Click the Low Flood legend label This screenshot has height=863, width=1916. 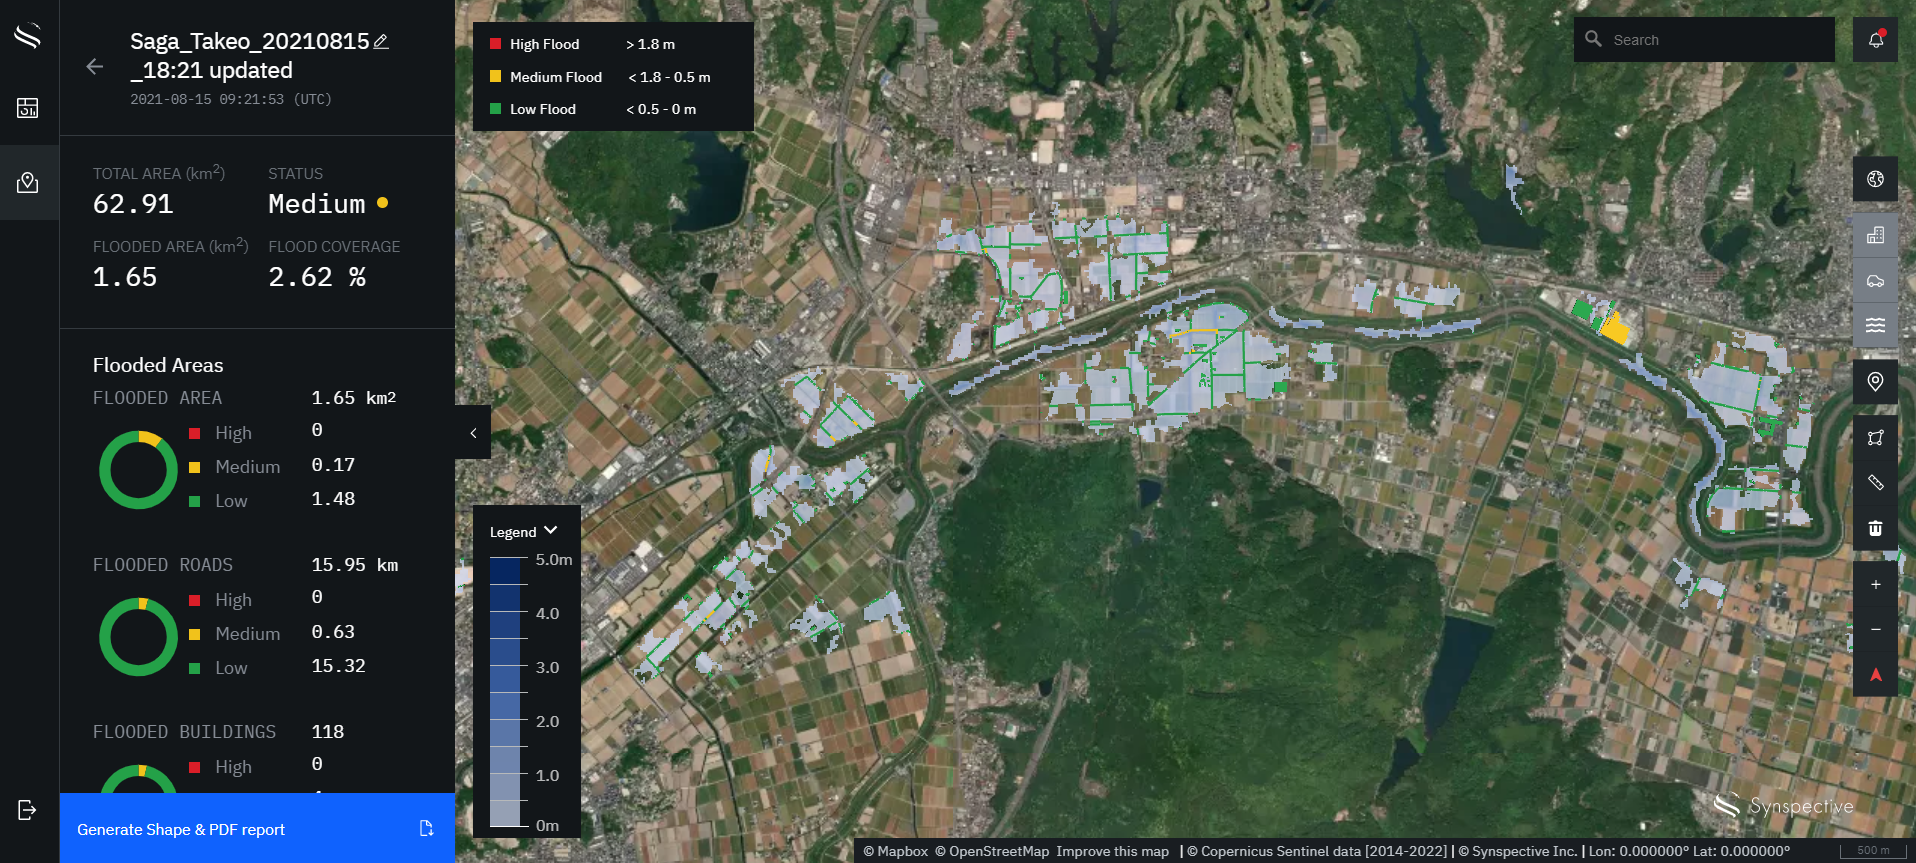[x=543, y=109]
